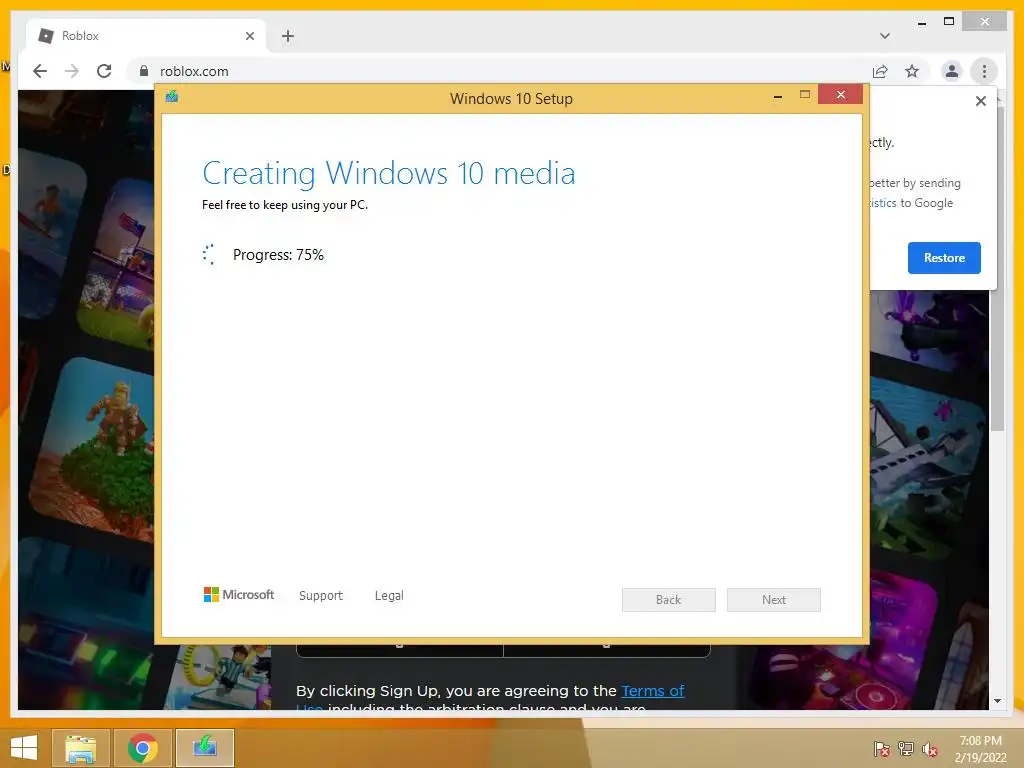Image resolution: width=1024 pixels, height=768 pixels.
Task: Reload the Roblox page
Action: click(x=104, y=71)
